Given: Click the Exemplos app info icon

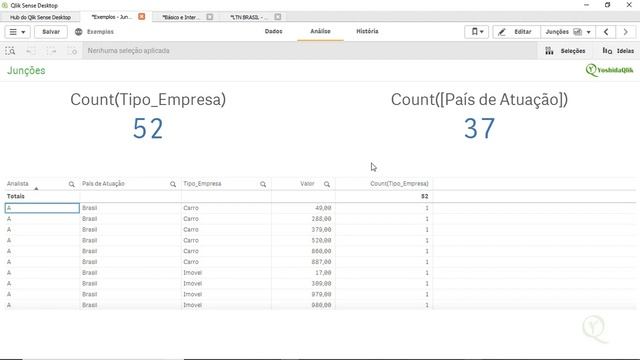Looking at the screenshot, I should pos(78,32).
